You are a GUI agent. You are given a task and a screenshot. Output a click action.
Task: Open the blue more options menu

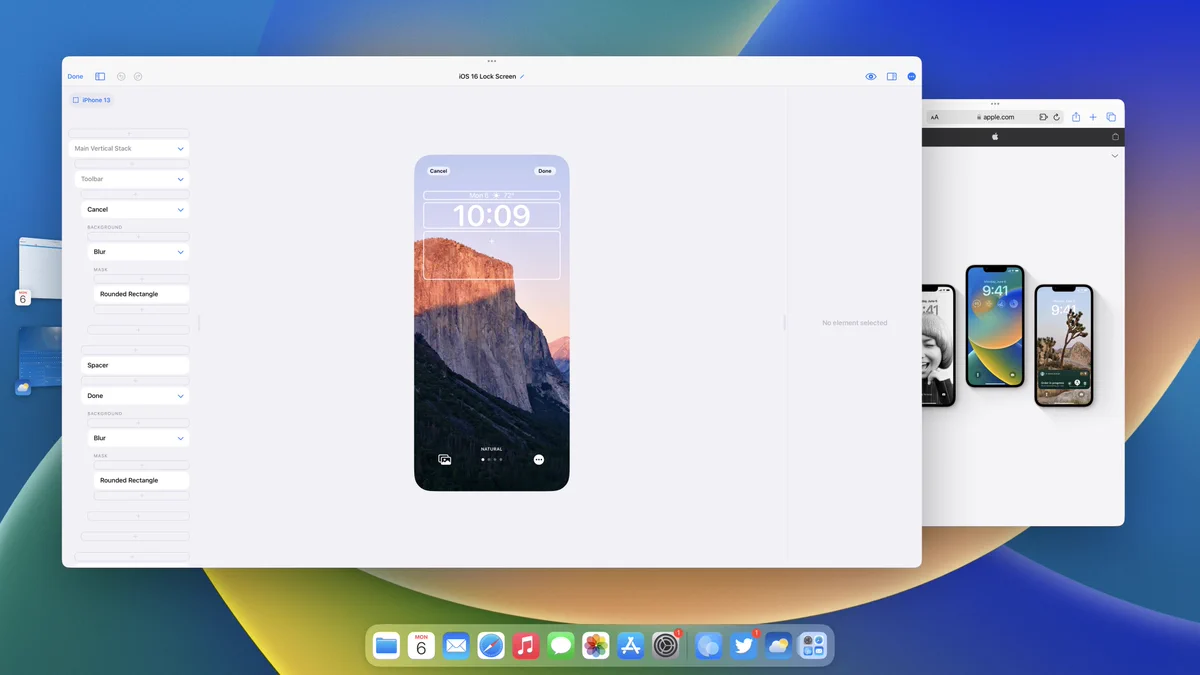tap(912, 76)
